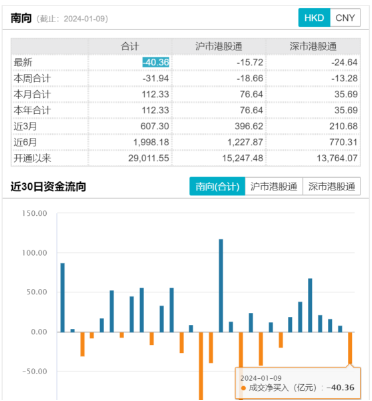
Task: Click the 770.31 six-month value
Action: [344, 142]
